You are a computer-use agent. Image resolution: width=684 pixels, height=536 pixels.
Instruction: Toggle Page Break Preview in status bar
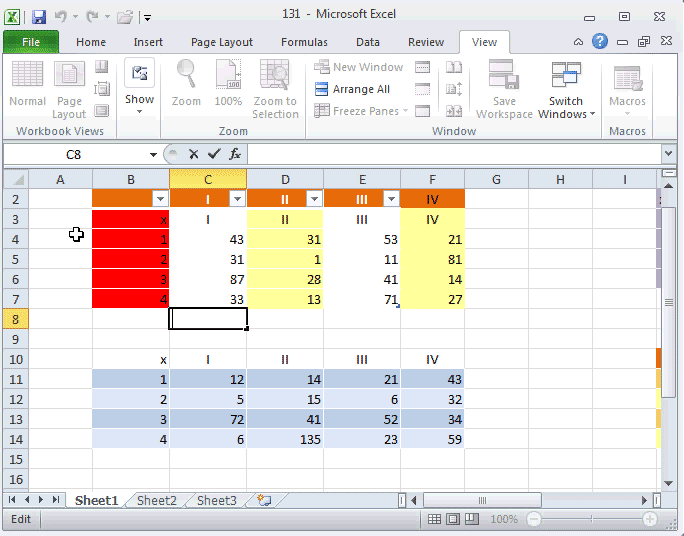(472, 520)
